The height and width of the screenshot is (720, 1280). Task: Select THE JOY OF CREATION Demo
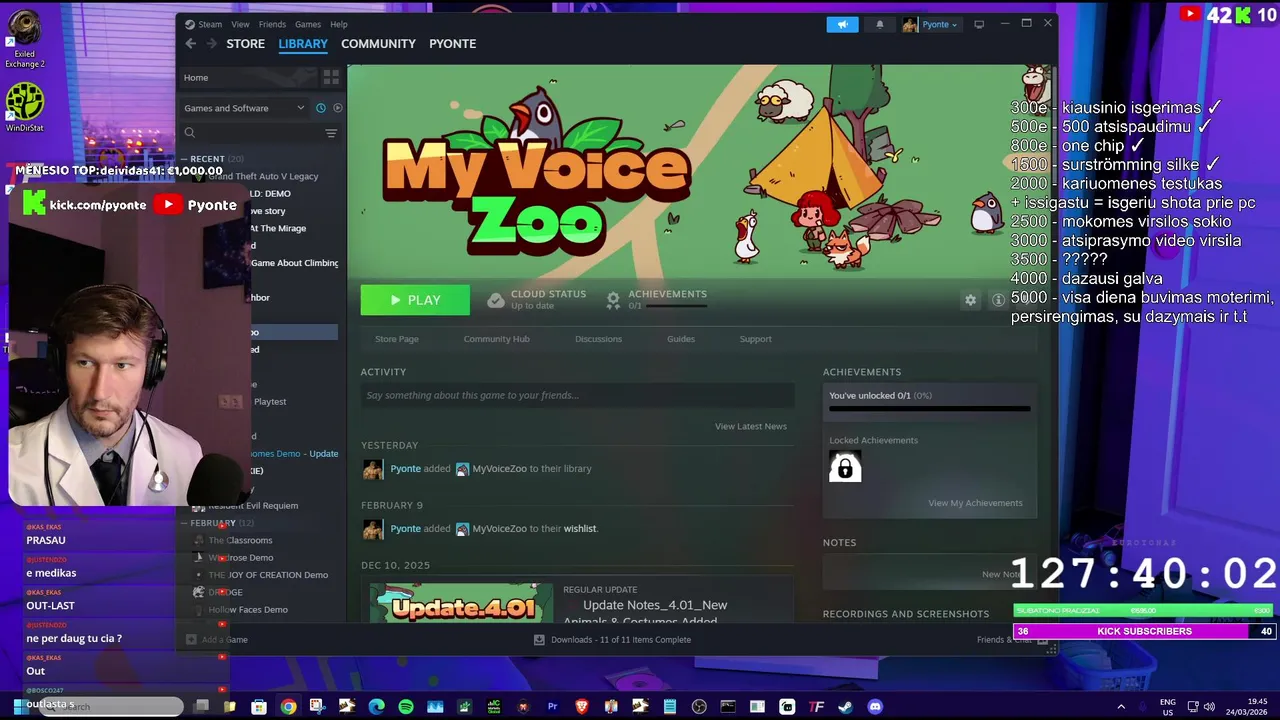[268, 575]
